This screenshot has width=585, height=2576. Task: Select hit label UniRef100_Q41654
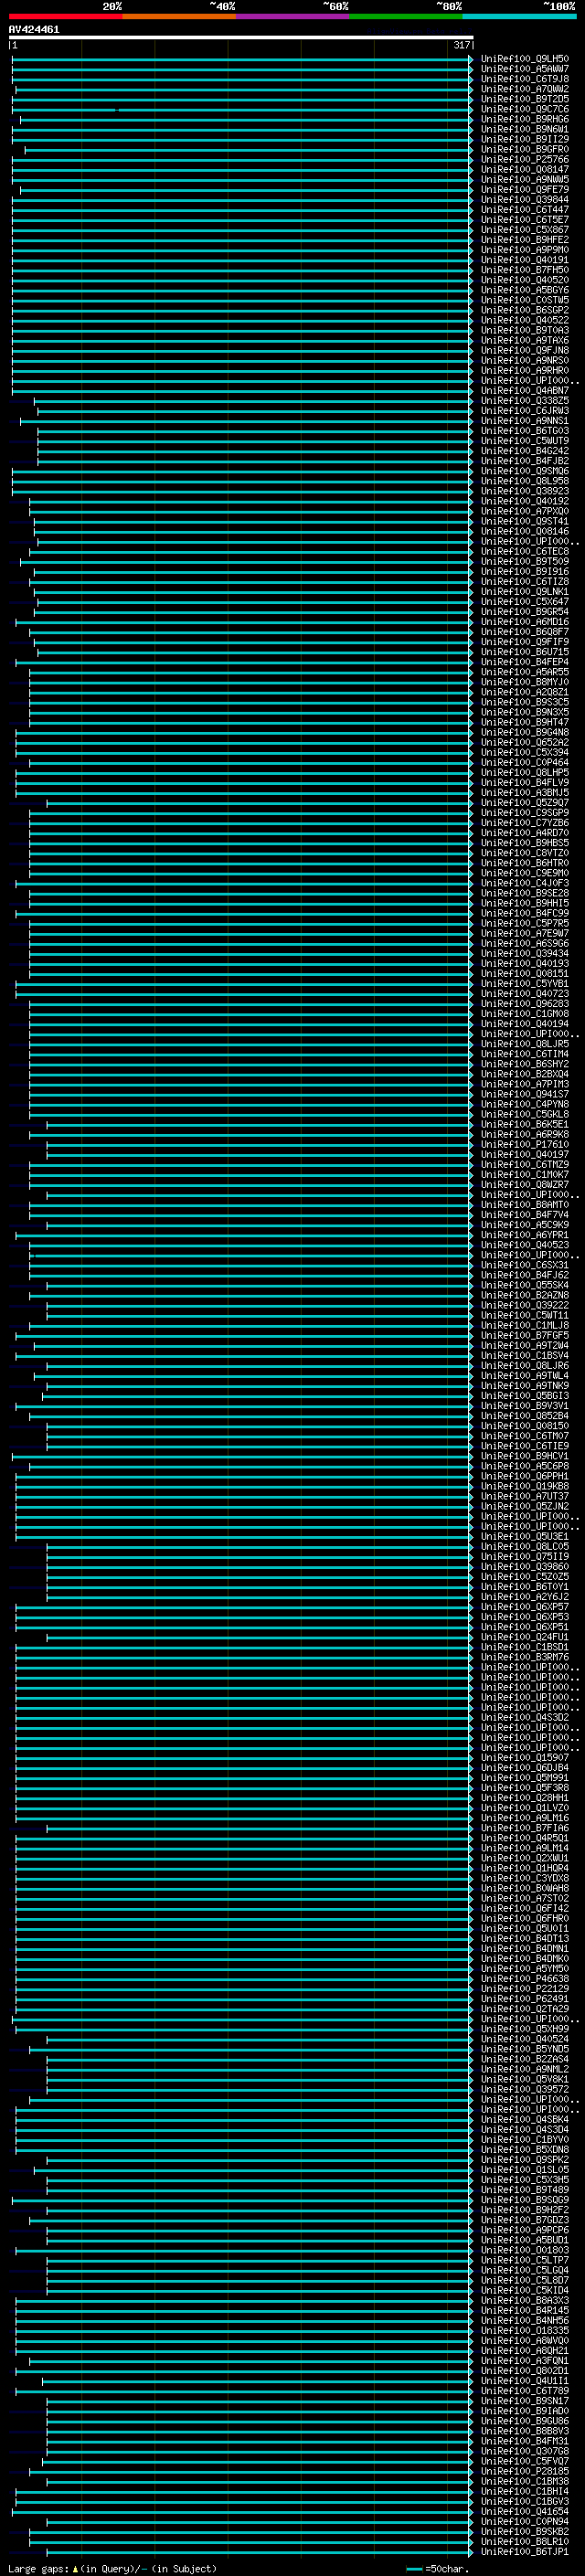pos(525,2512)
